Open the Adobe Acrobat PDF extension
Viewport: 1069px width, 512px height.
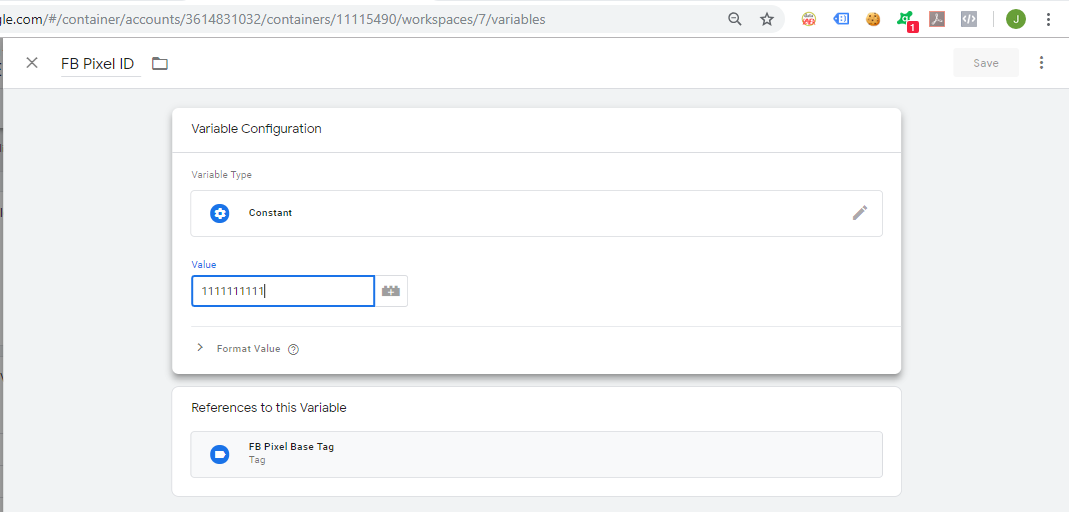click(x=937, y=19)
